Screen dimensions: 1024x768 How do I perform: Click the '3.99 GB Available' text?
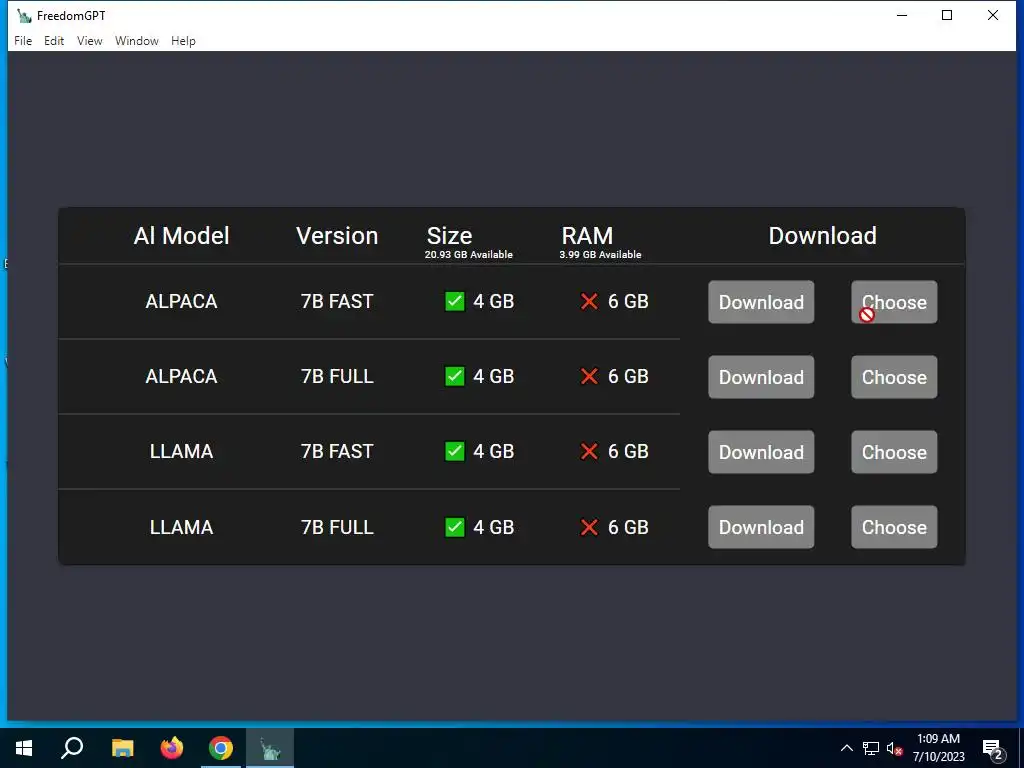point(600,255)
